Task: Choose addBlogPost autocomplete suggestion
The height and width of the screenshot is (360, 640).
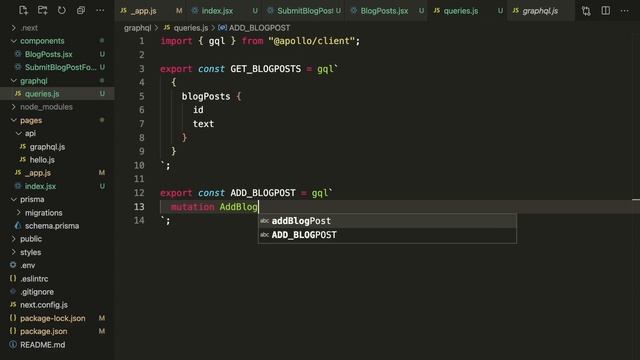Action: [x=387, y=221]
